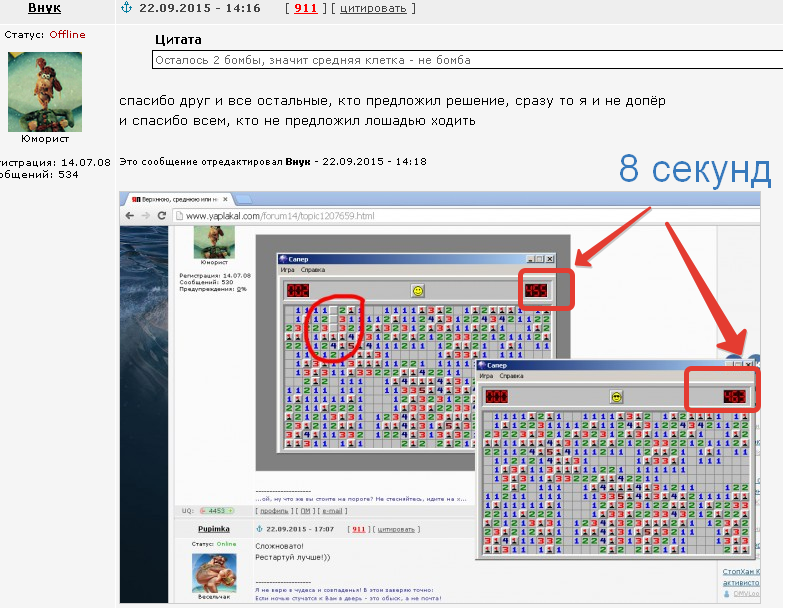Click the page icon in the address bar
The width and height of the screenshot is (792, 608).
click(179, 216)
